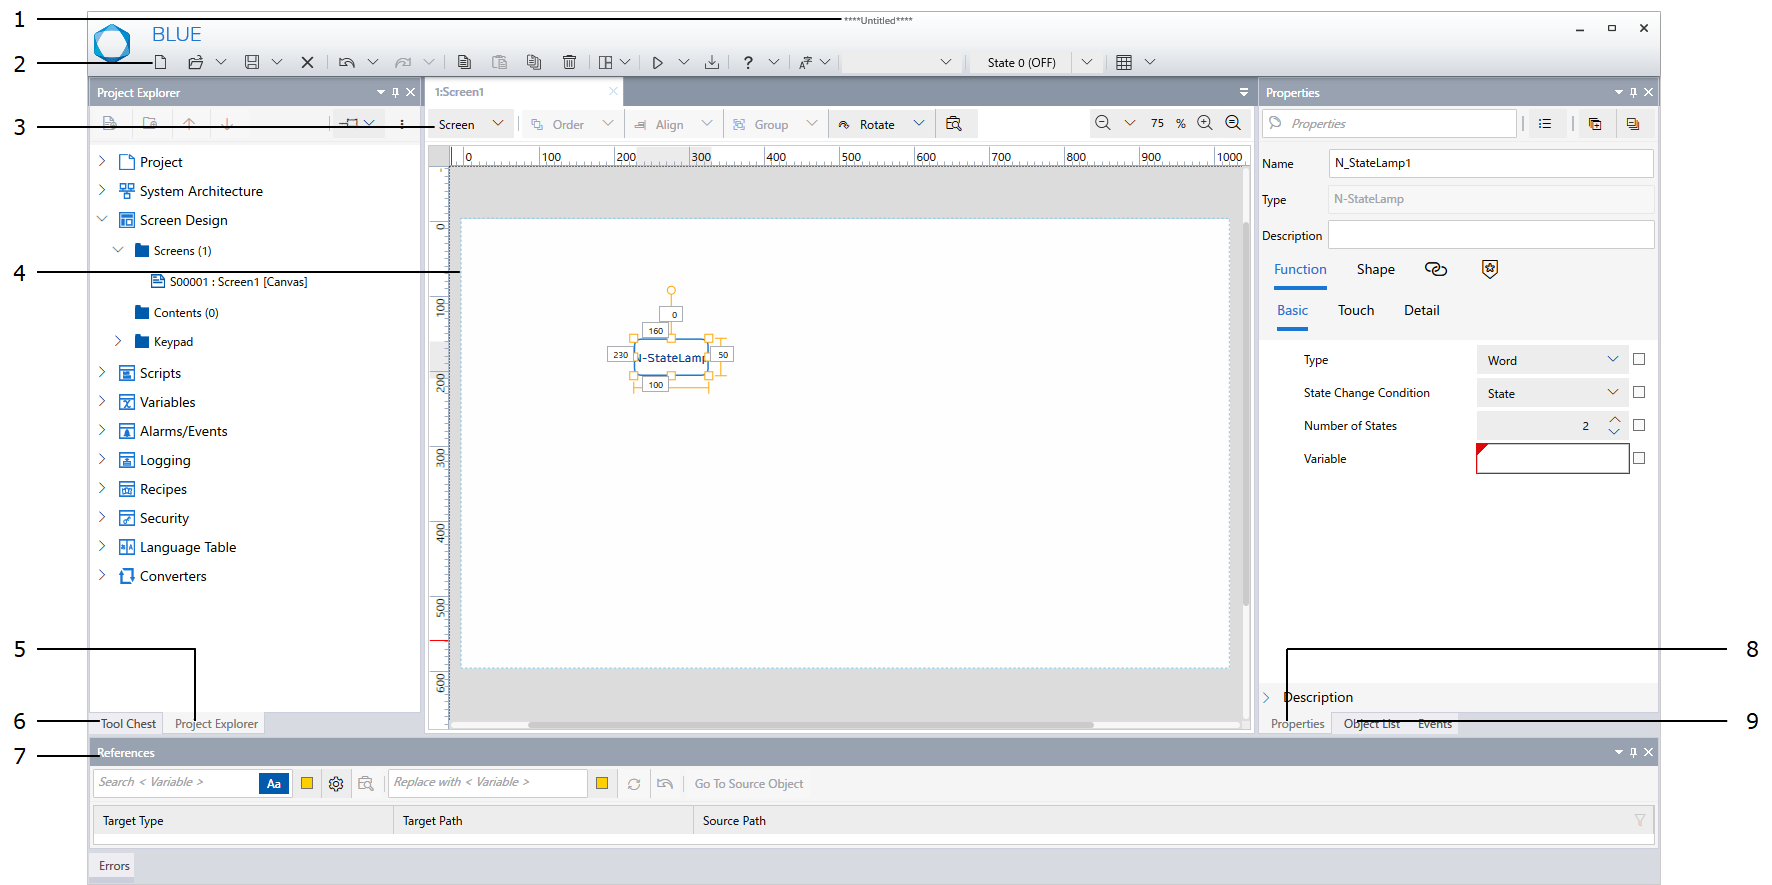Viewport: 1772px width, 885px height.
Task: Click the Save project icon
Action: click(252, 62)
